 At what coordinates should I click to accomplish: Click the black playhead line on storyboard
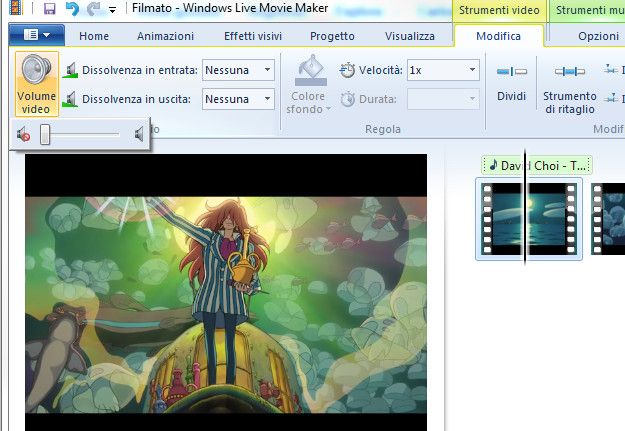(x=525, y=207)
